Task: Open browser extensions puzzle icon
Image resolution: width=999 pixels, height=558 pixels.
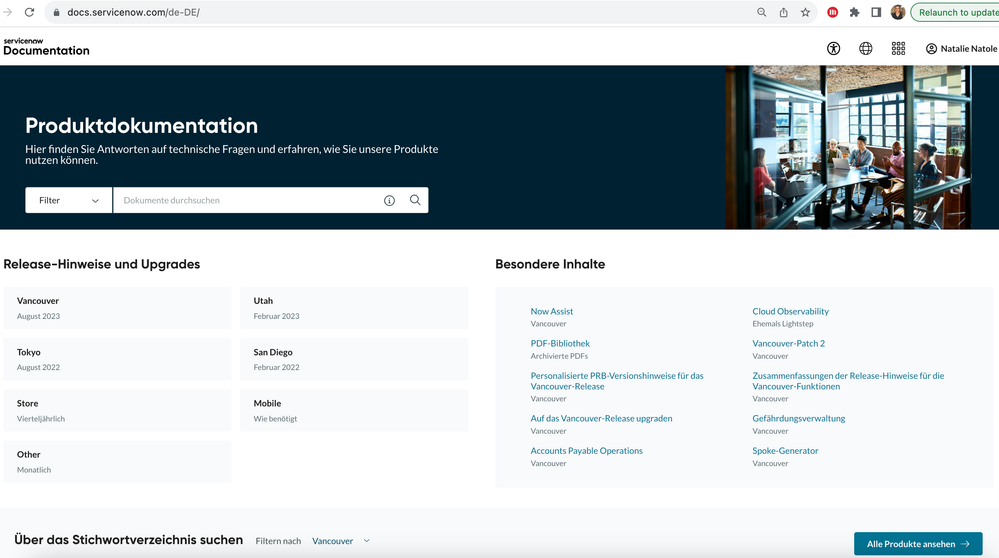Action: coord(854,12)
